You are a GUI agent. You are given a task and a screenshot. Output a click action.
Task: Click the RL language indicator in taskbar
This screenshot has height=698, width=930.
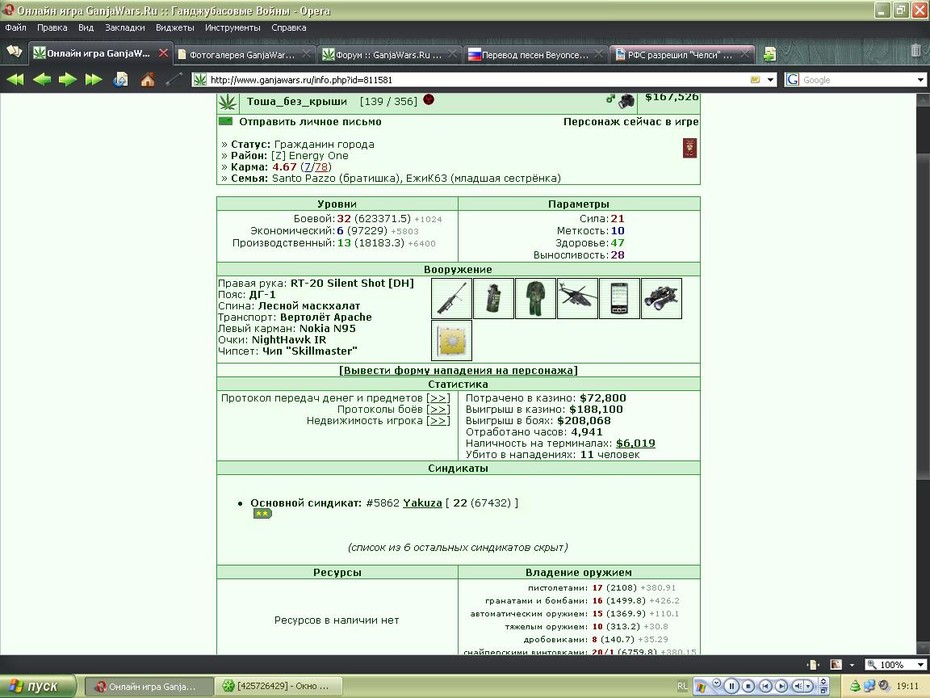(682, 686)
